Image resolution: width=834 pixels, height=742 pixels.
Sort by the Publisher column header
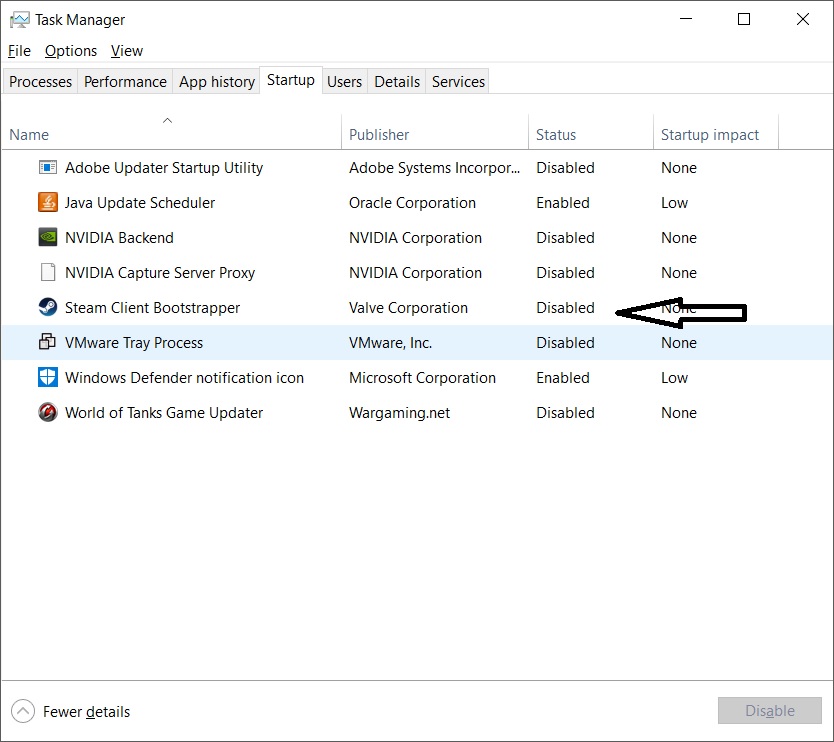point(435,131)
